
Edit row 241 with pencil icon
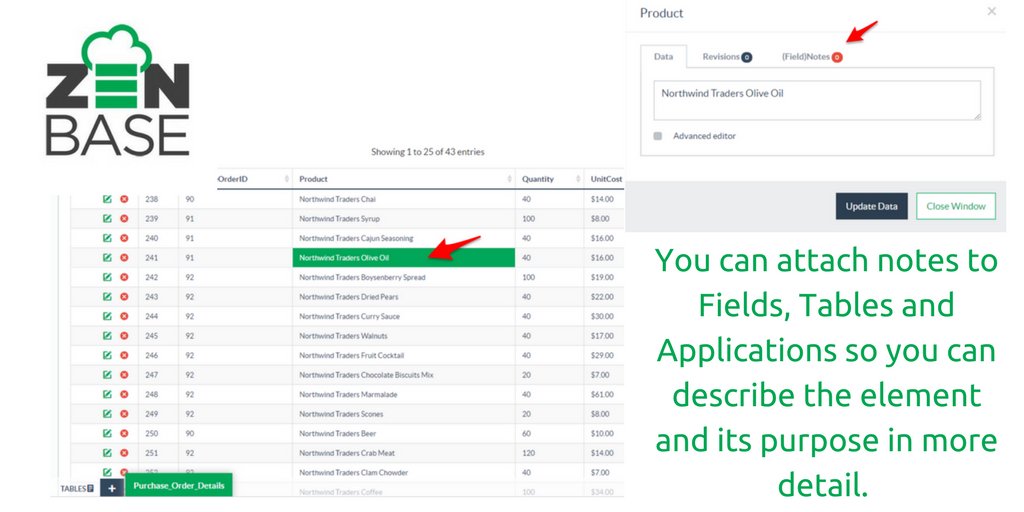tap(108, 258)
